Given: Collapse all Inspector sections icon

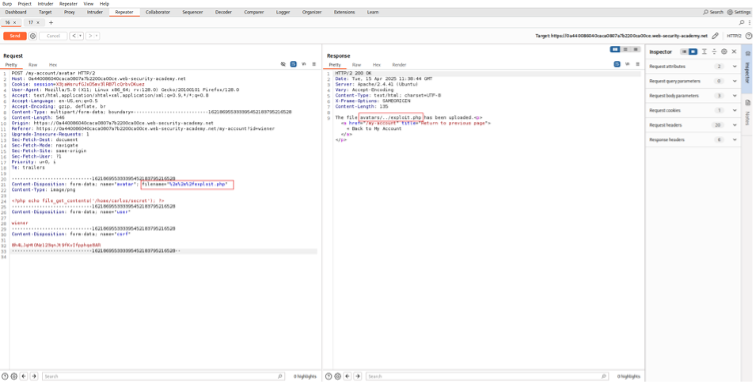Looking at the screenshot, I should tap(714, 52).
